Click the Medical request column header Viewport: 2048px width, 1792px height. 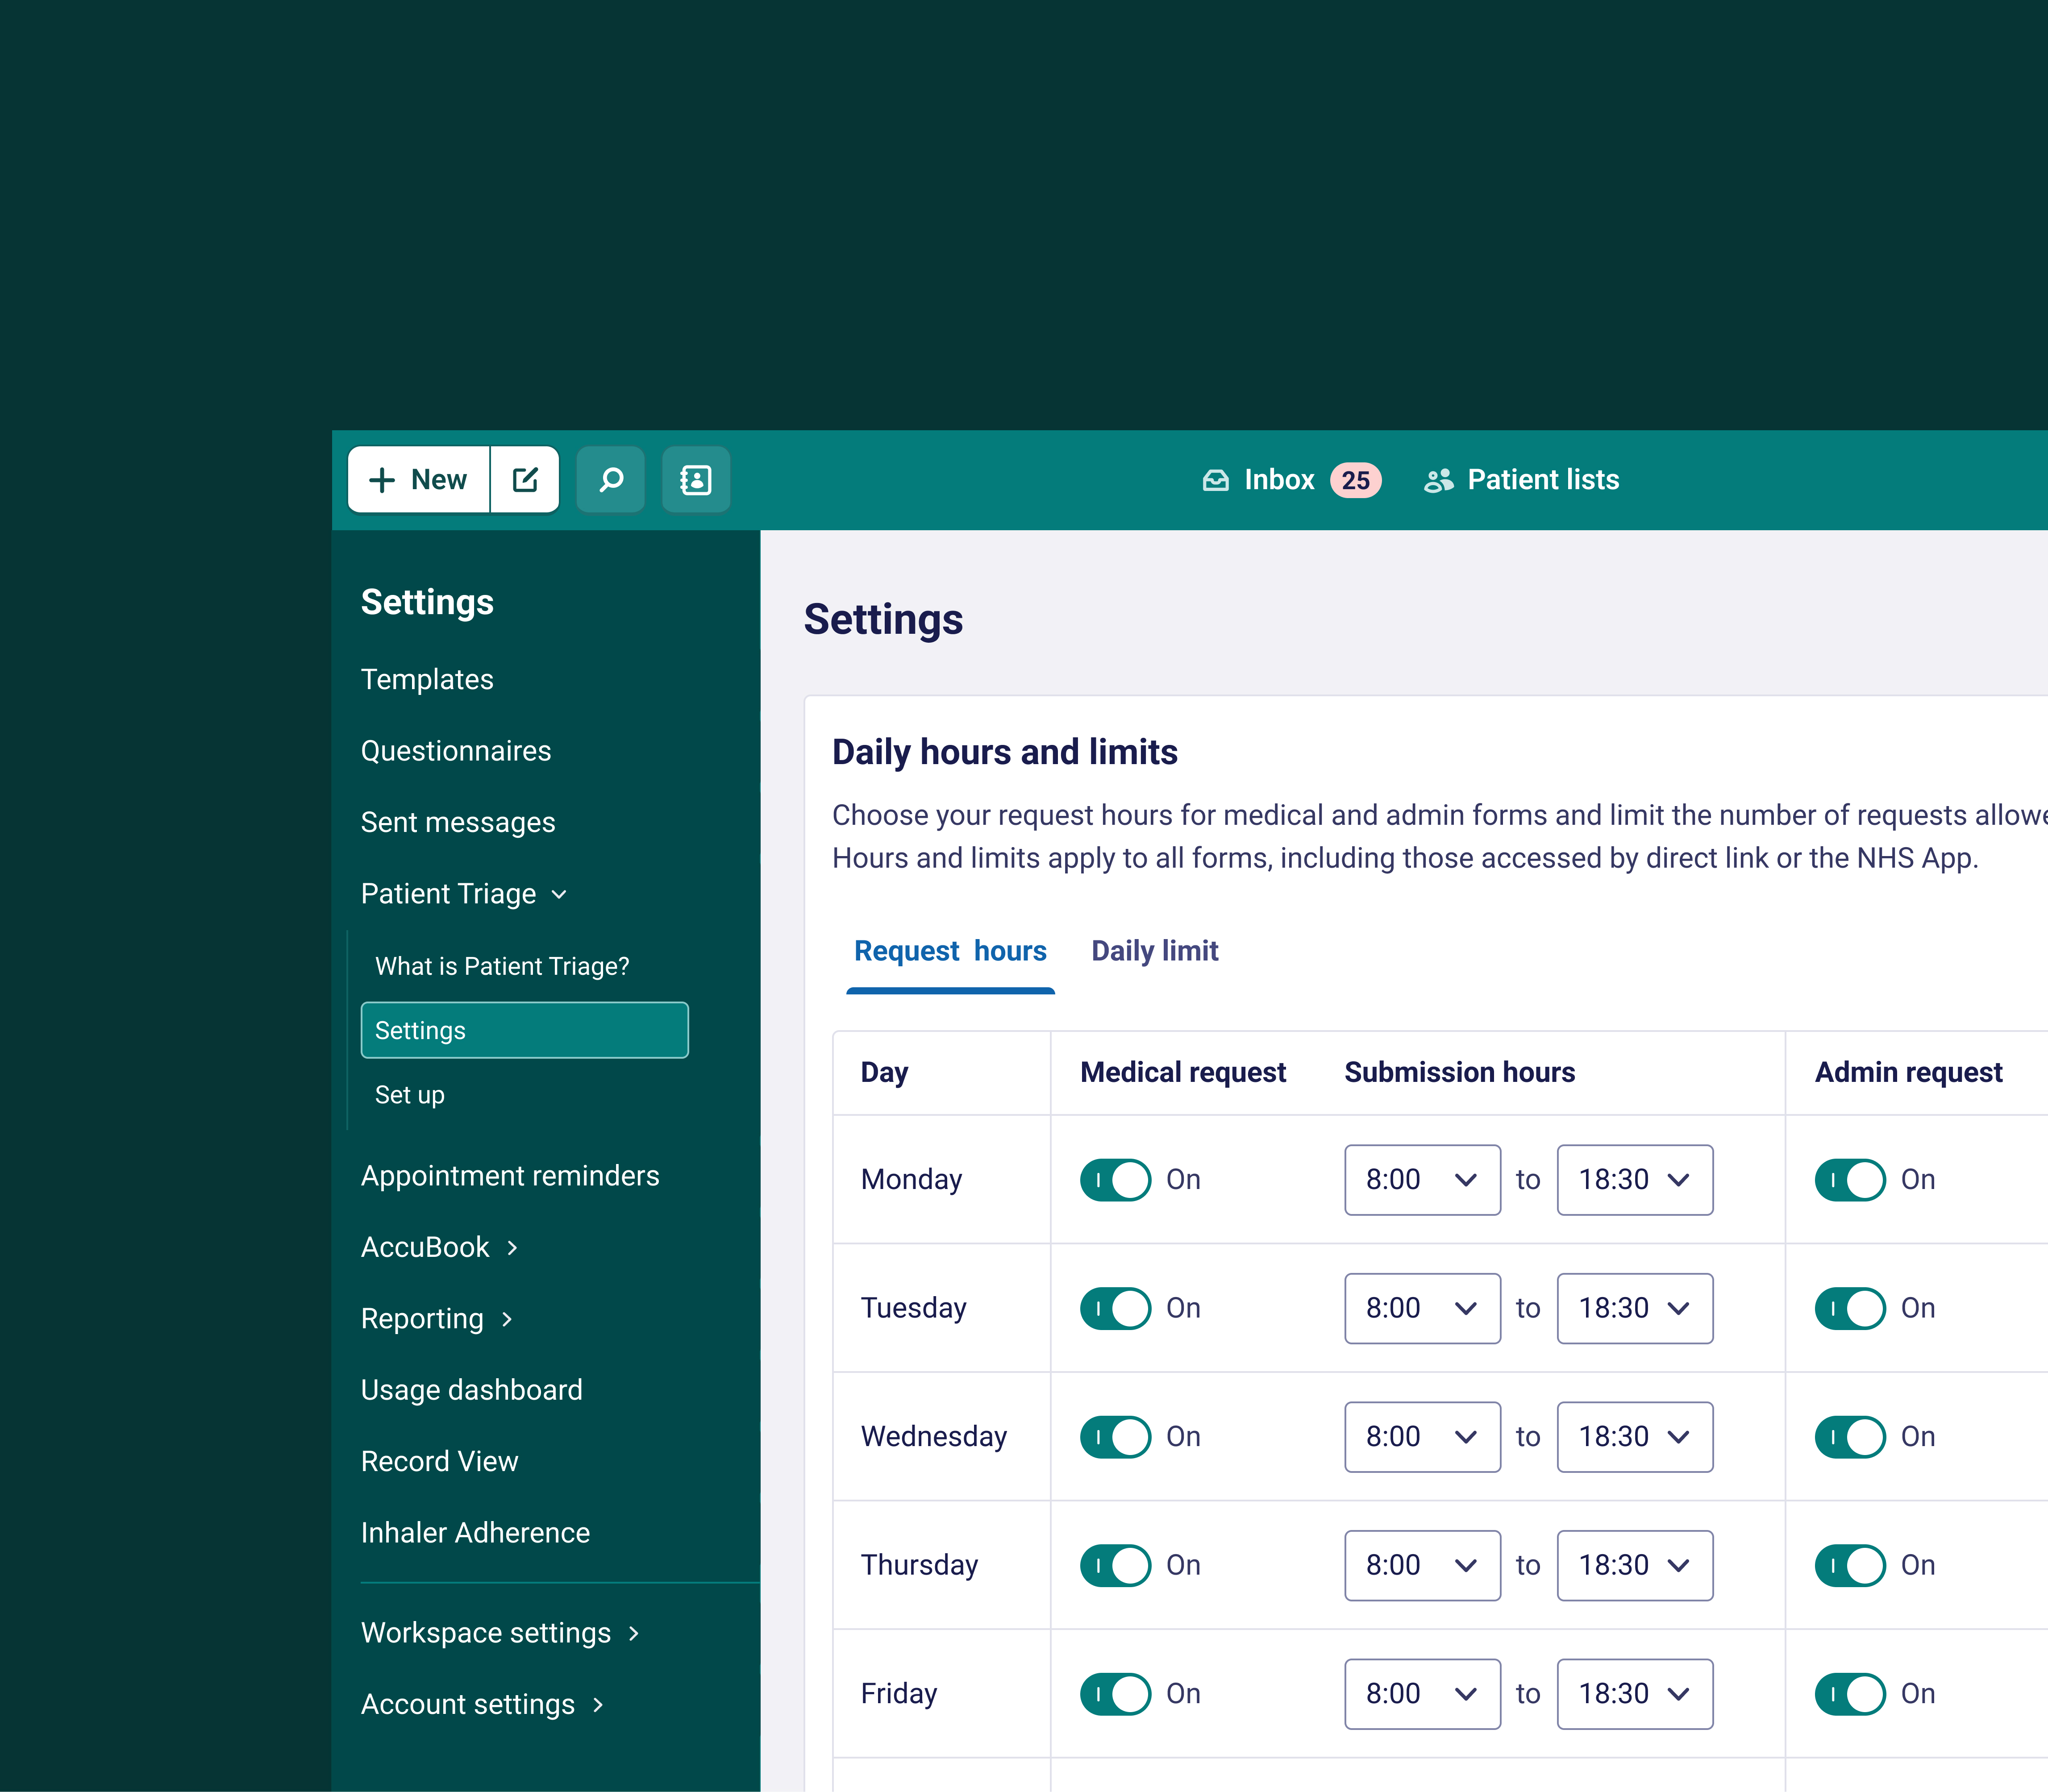(1183, 1073)
